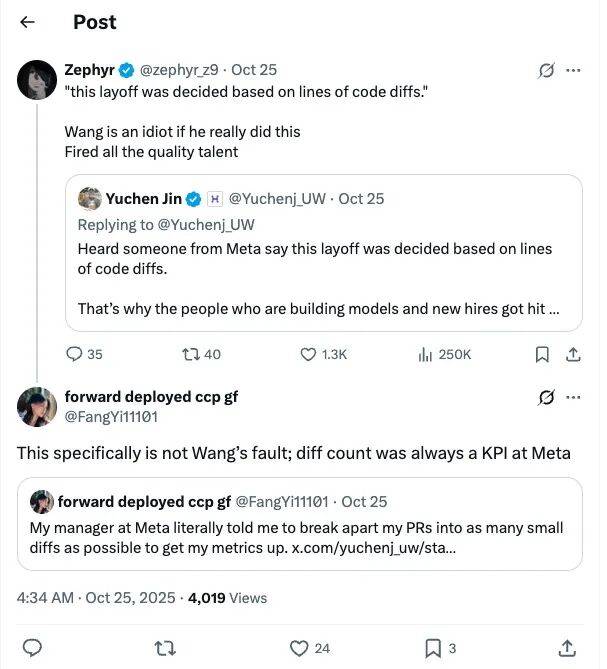The width and height of the screenshot is (607, 669).
Task: Like the main post with 24 likes
Action: (x=299, y=647)
